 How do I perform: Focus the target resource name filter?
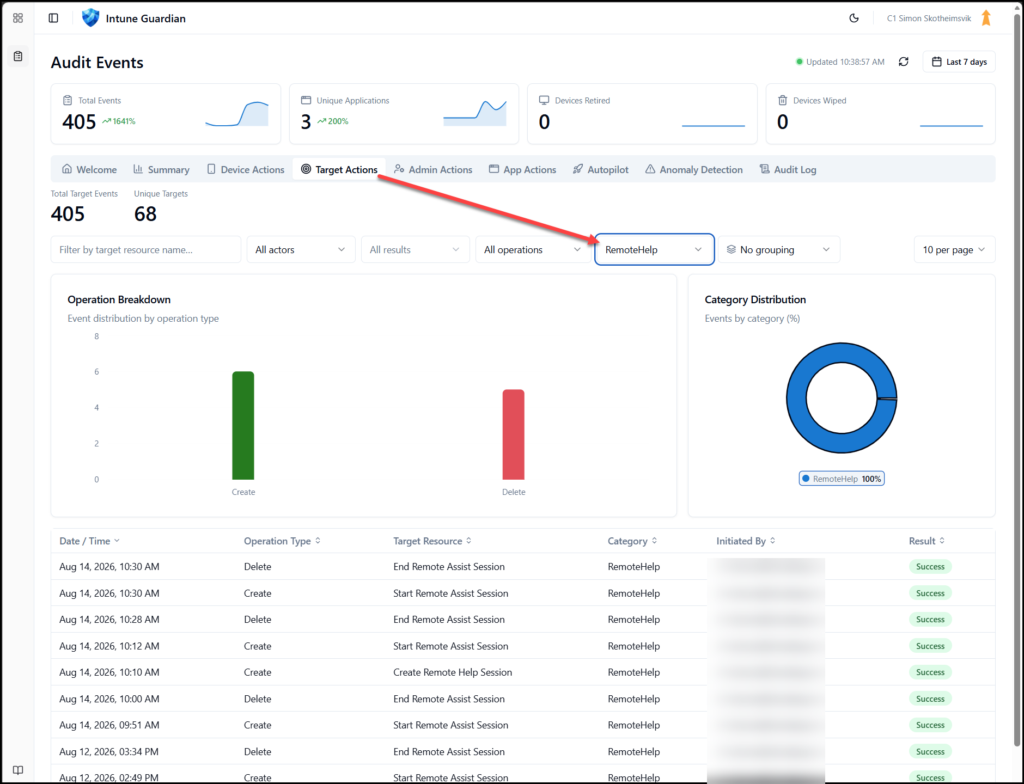click(146, 250)
